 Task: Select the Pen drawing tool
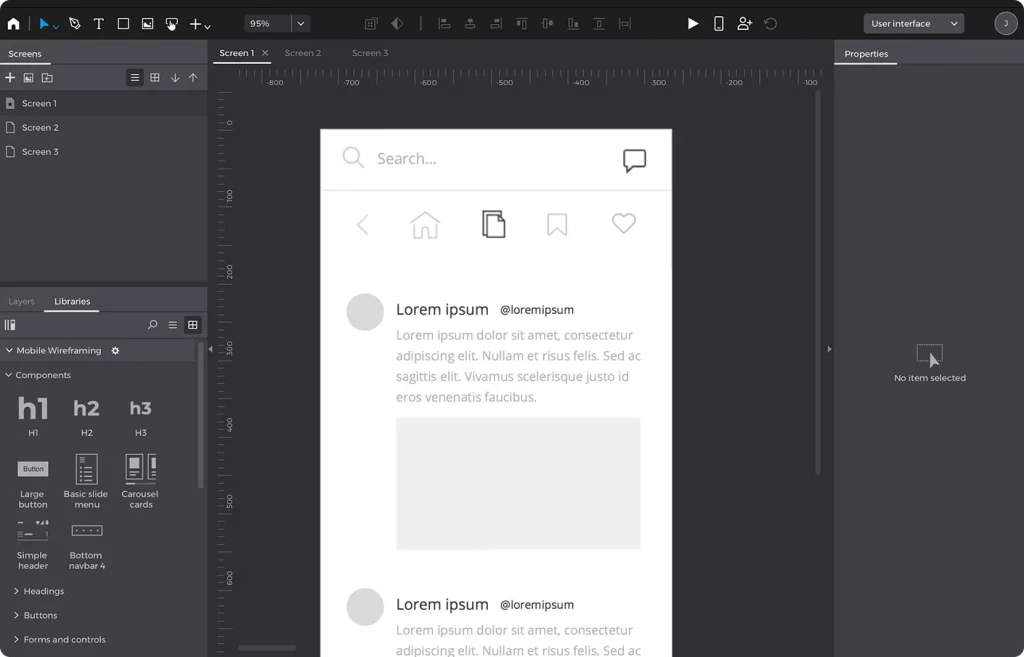(74, 24)
